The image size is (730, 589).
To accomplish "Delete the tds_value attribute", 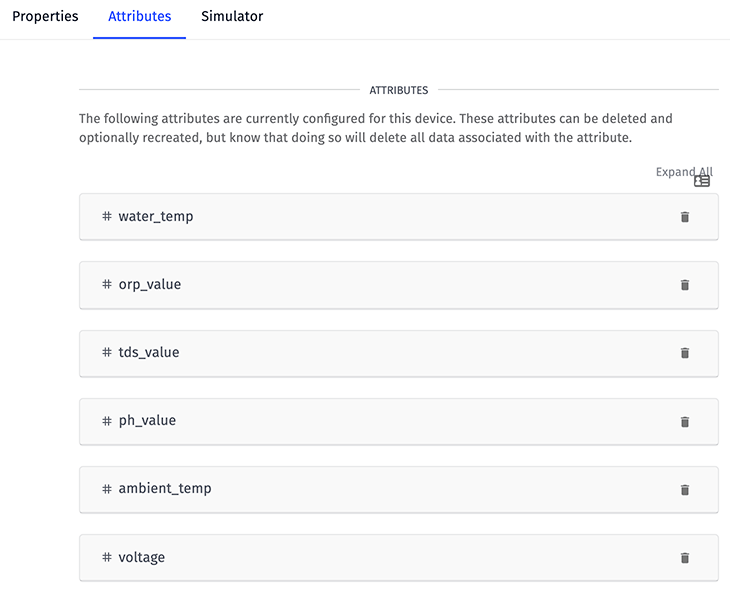I will pos(685,353).
